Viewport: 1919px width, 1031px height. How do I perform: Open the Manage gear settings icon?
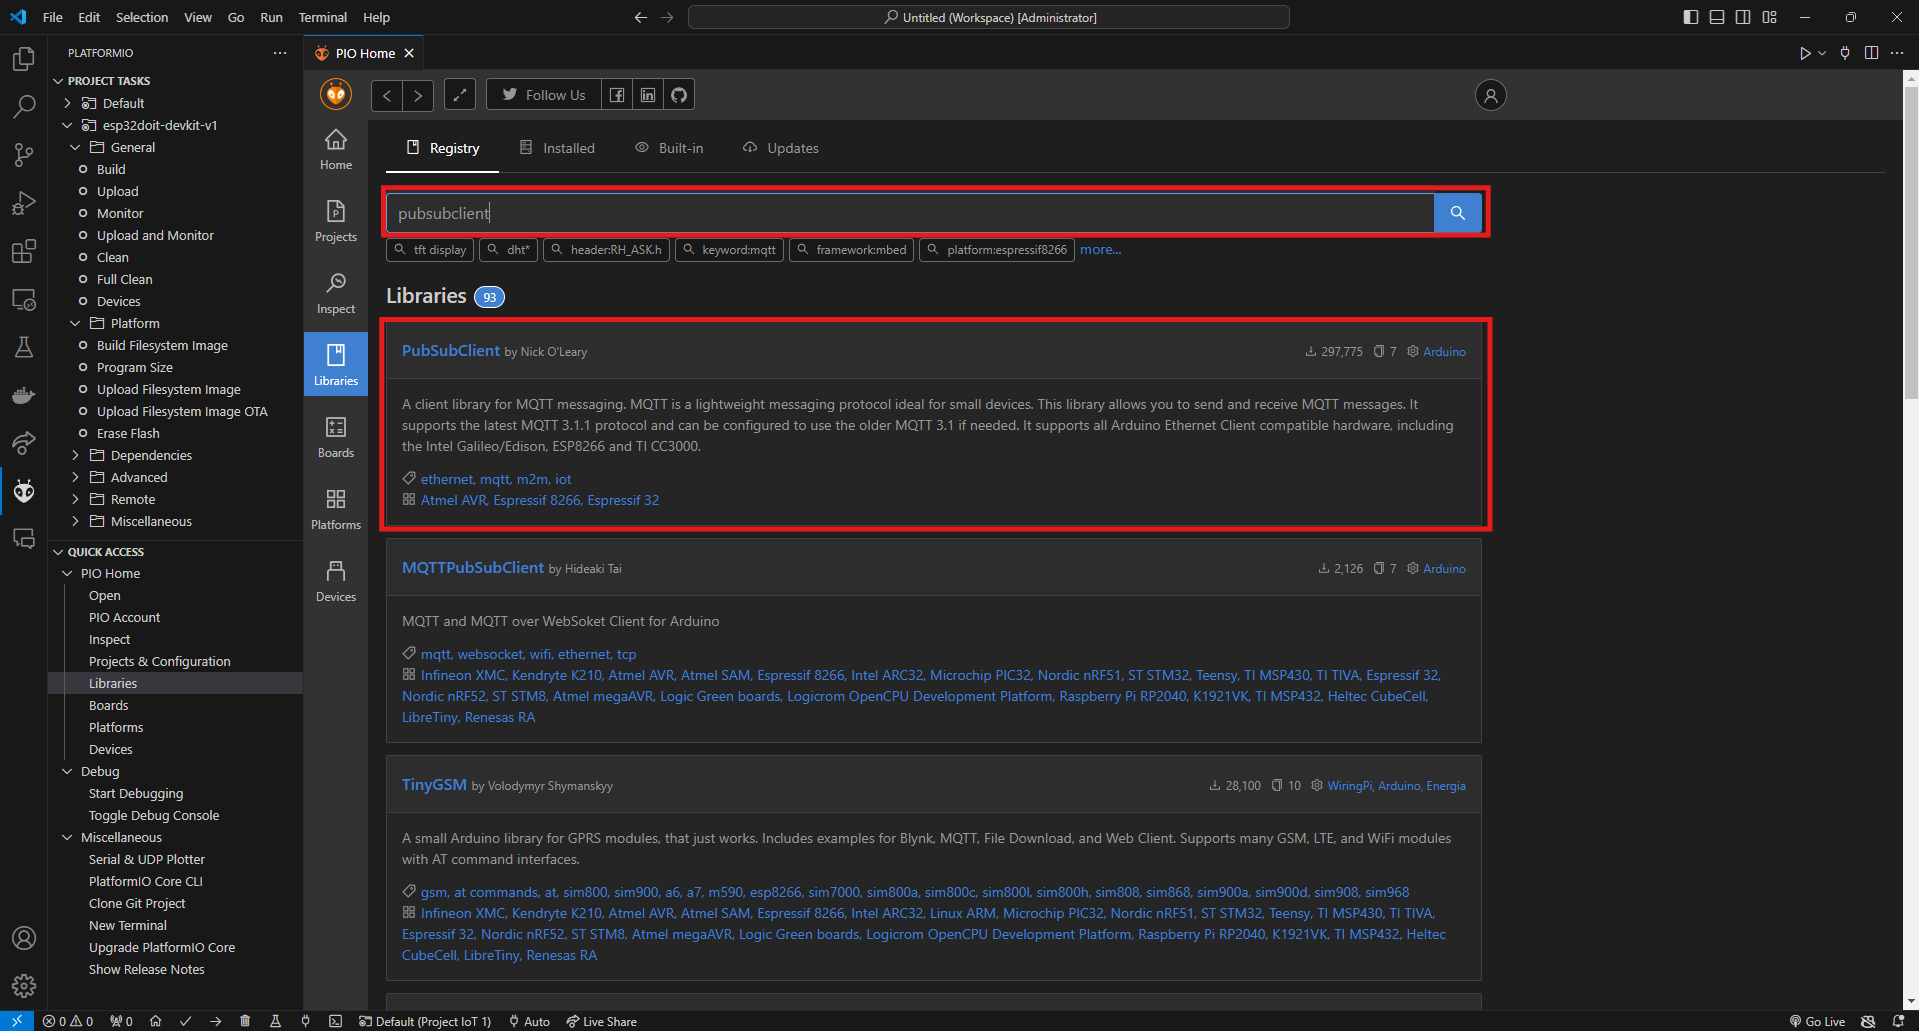tap(24, 986)
